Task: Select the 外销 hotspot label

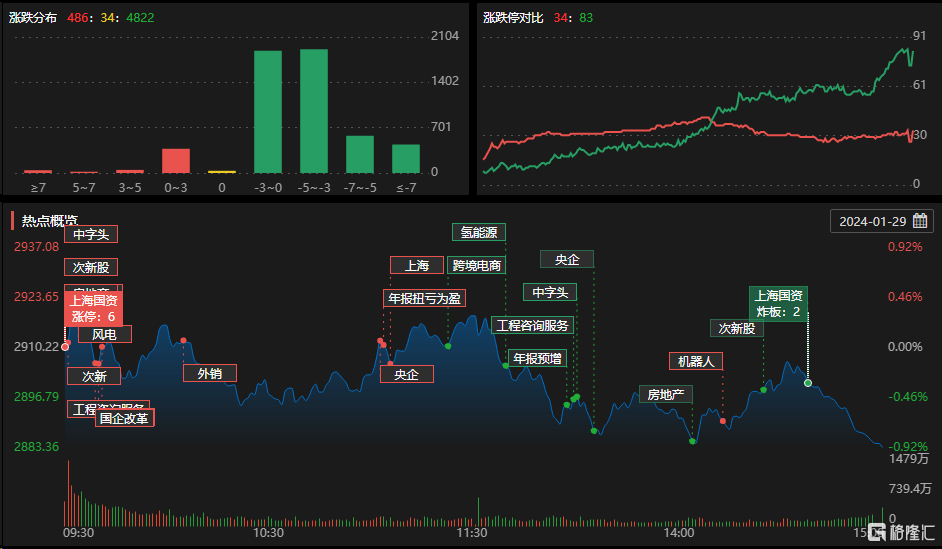Action: (x=209, y=373)
